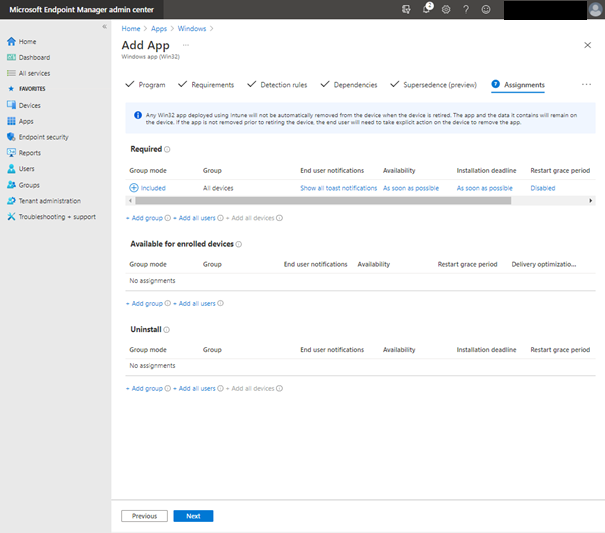Open the Troubleshooting + support wrench icon
The image size is (605, 533).
[11, 217]
